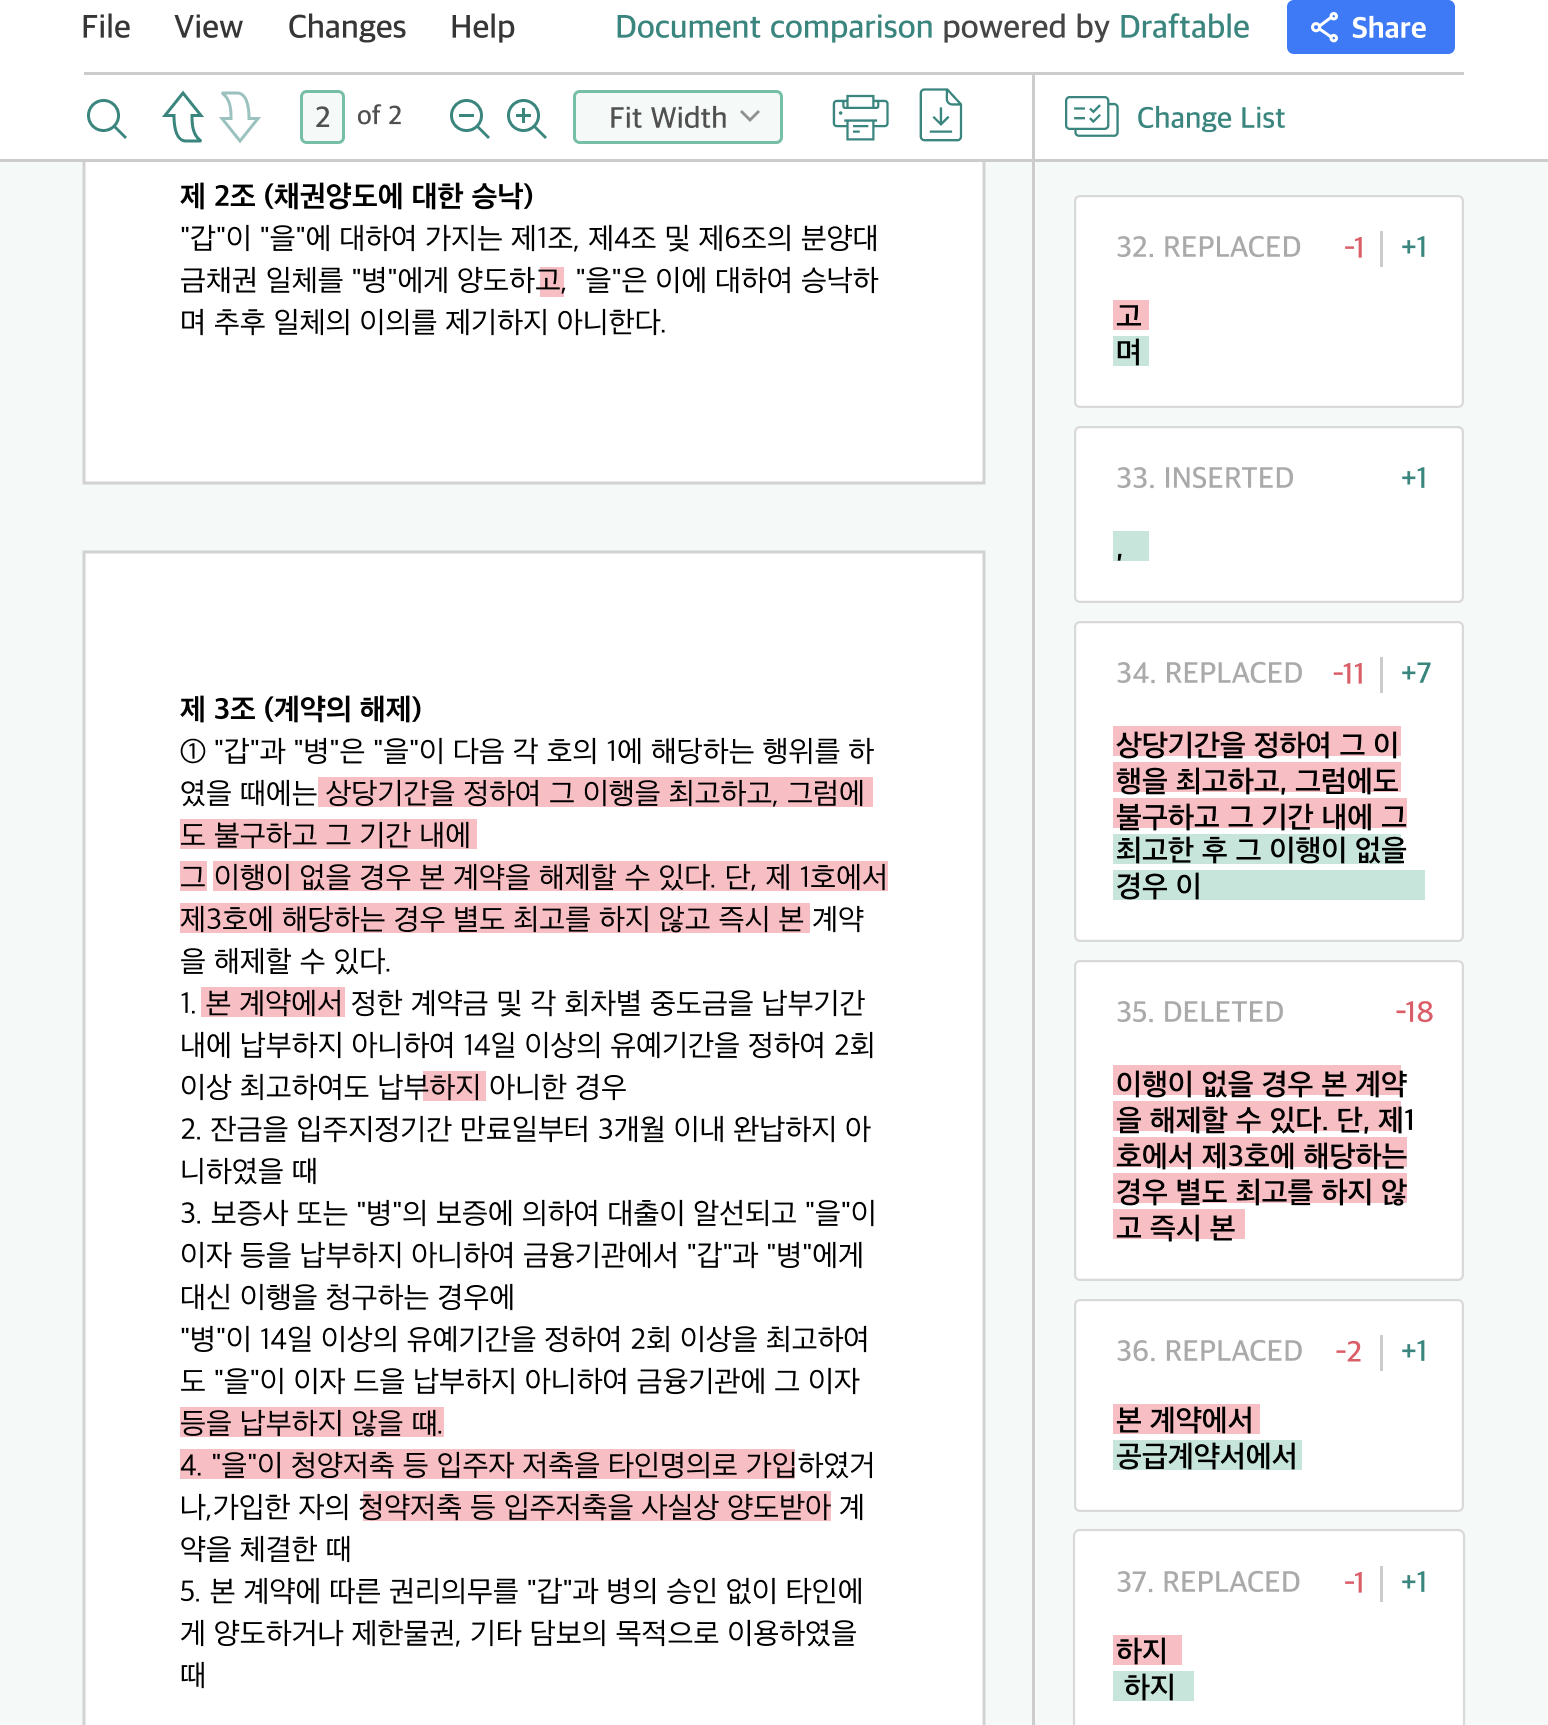Download the comparison file
The height and width of the screenshot is (1725, 1548).
941,116
